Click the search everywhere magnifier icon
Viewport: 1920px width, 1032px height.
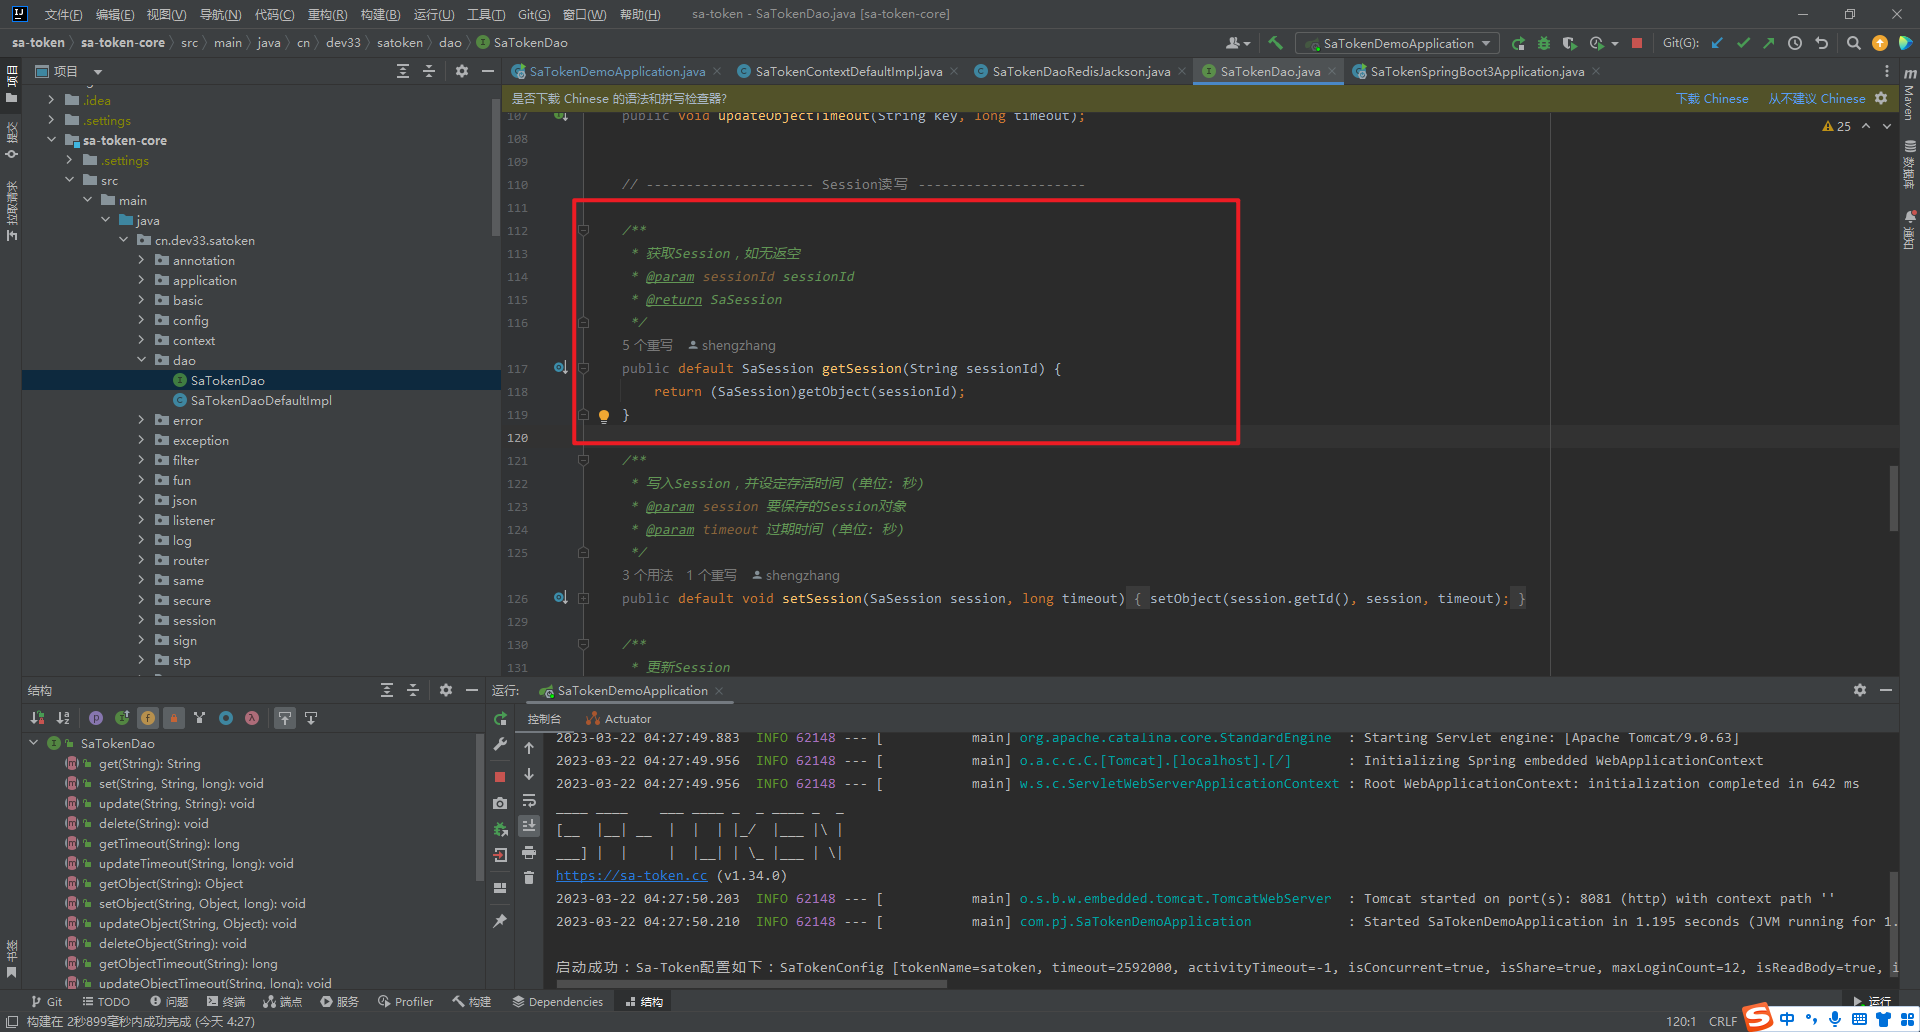[x=1853, y=43]
